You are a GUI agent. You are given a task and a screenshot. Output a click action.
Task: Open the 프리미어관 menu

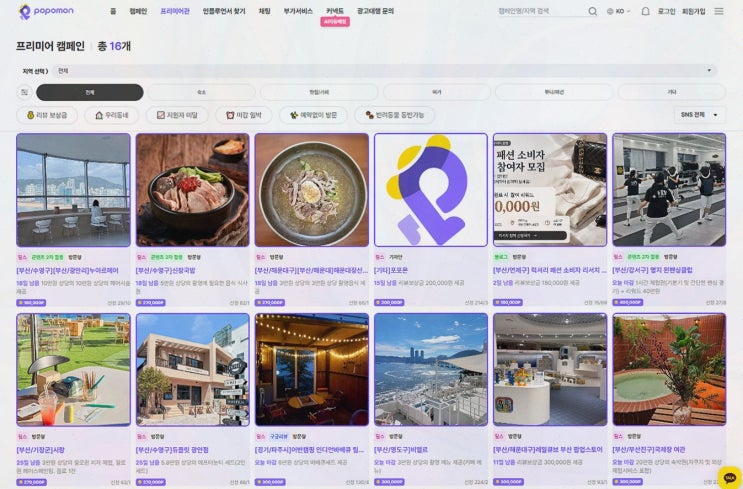click(175, 11)
